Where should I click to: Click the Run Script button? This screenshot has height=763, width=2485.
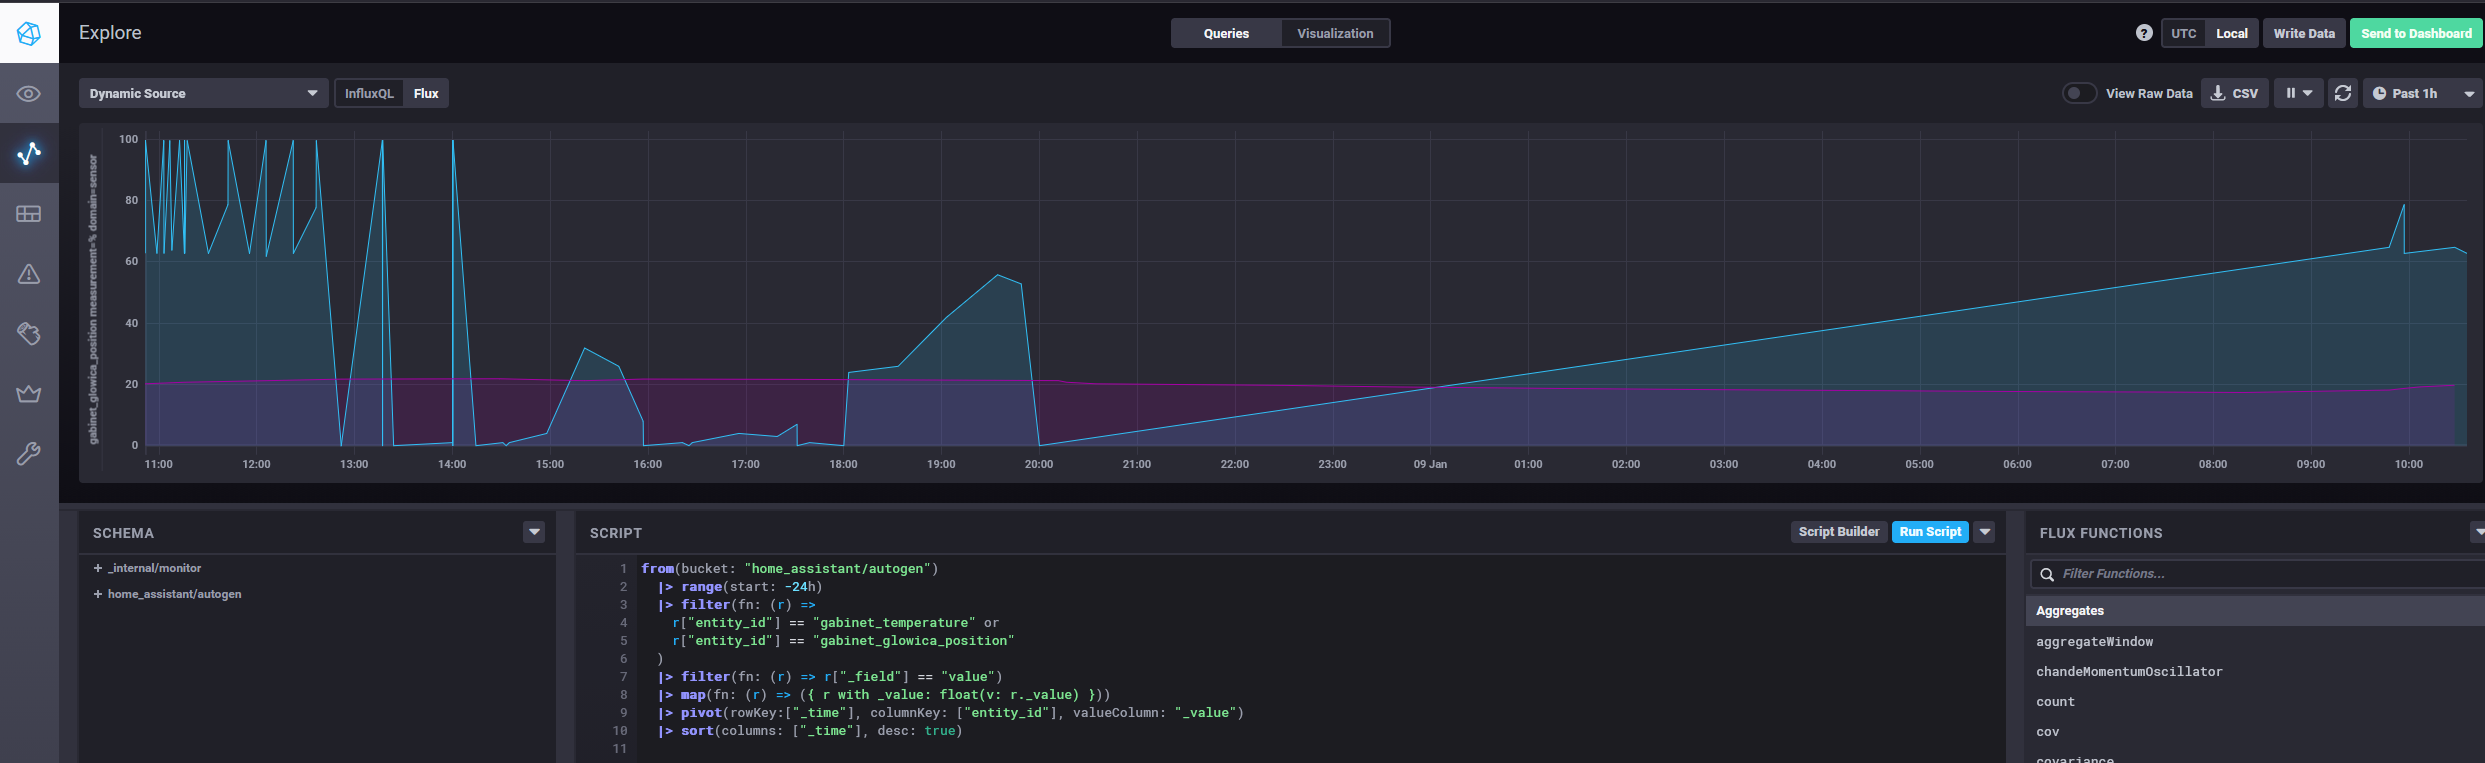pos(1929,532)
